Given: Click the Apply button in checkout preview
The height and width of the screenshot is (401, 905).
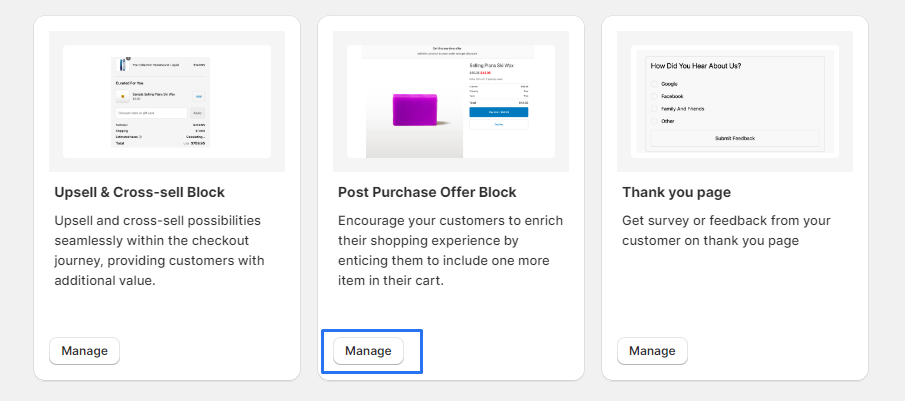Looking at the screenshot, I should (x=197, y=113).
